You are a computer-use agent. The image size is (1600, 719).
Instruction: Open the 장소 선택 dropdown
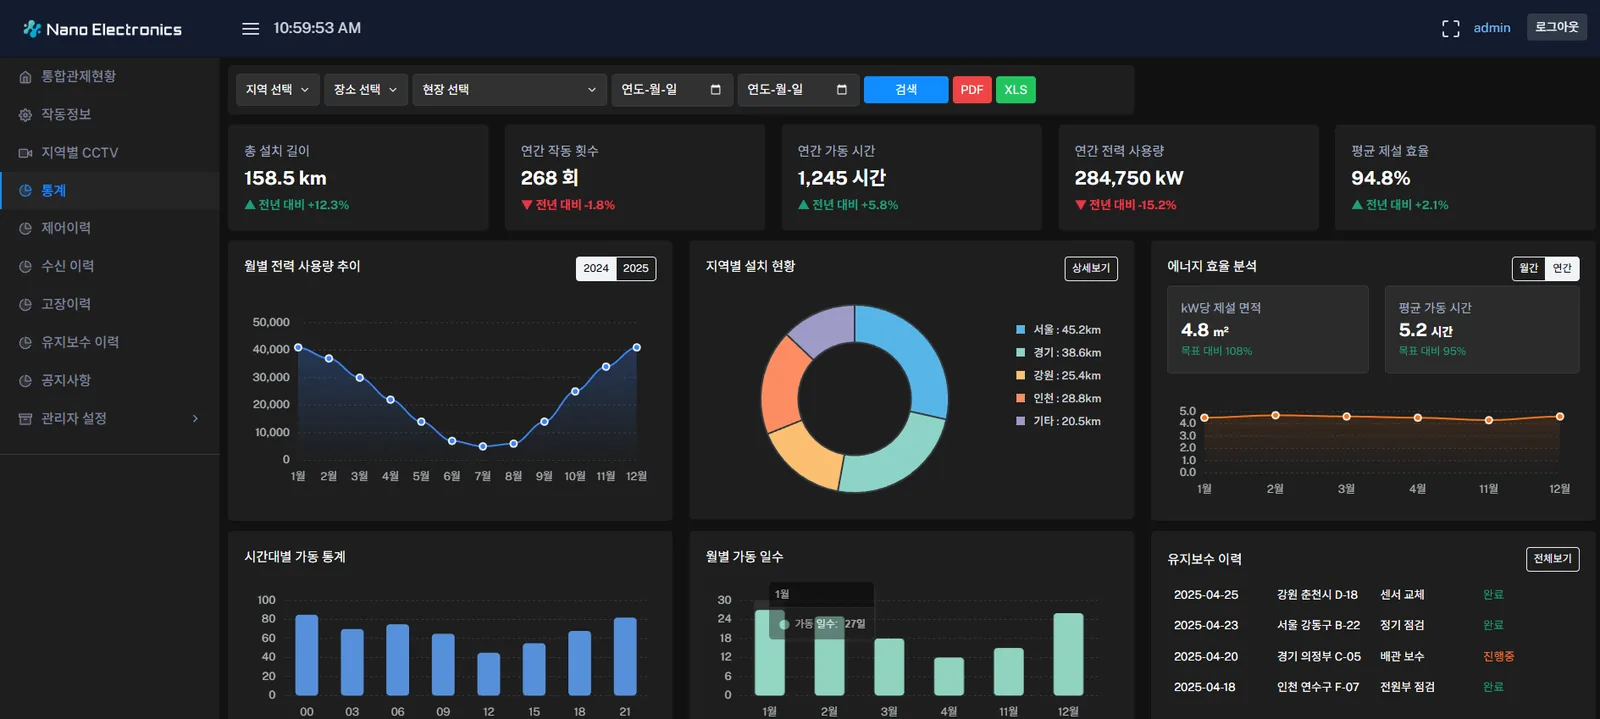click(366, 90)
